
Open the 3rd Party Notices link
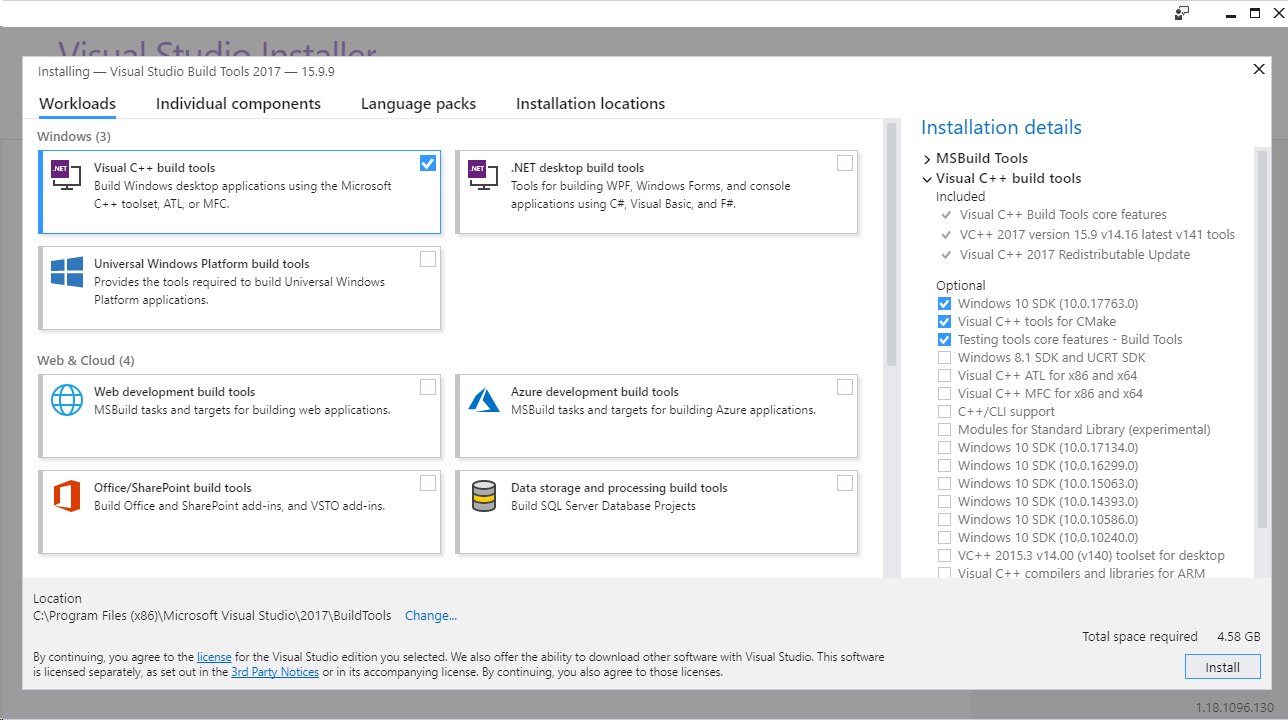tap(275, 672)
